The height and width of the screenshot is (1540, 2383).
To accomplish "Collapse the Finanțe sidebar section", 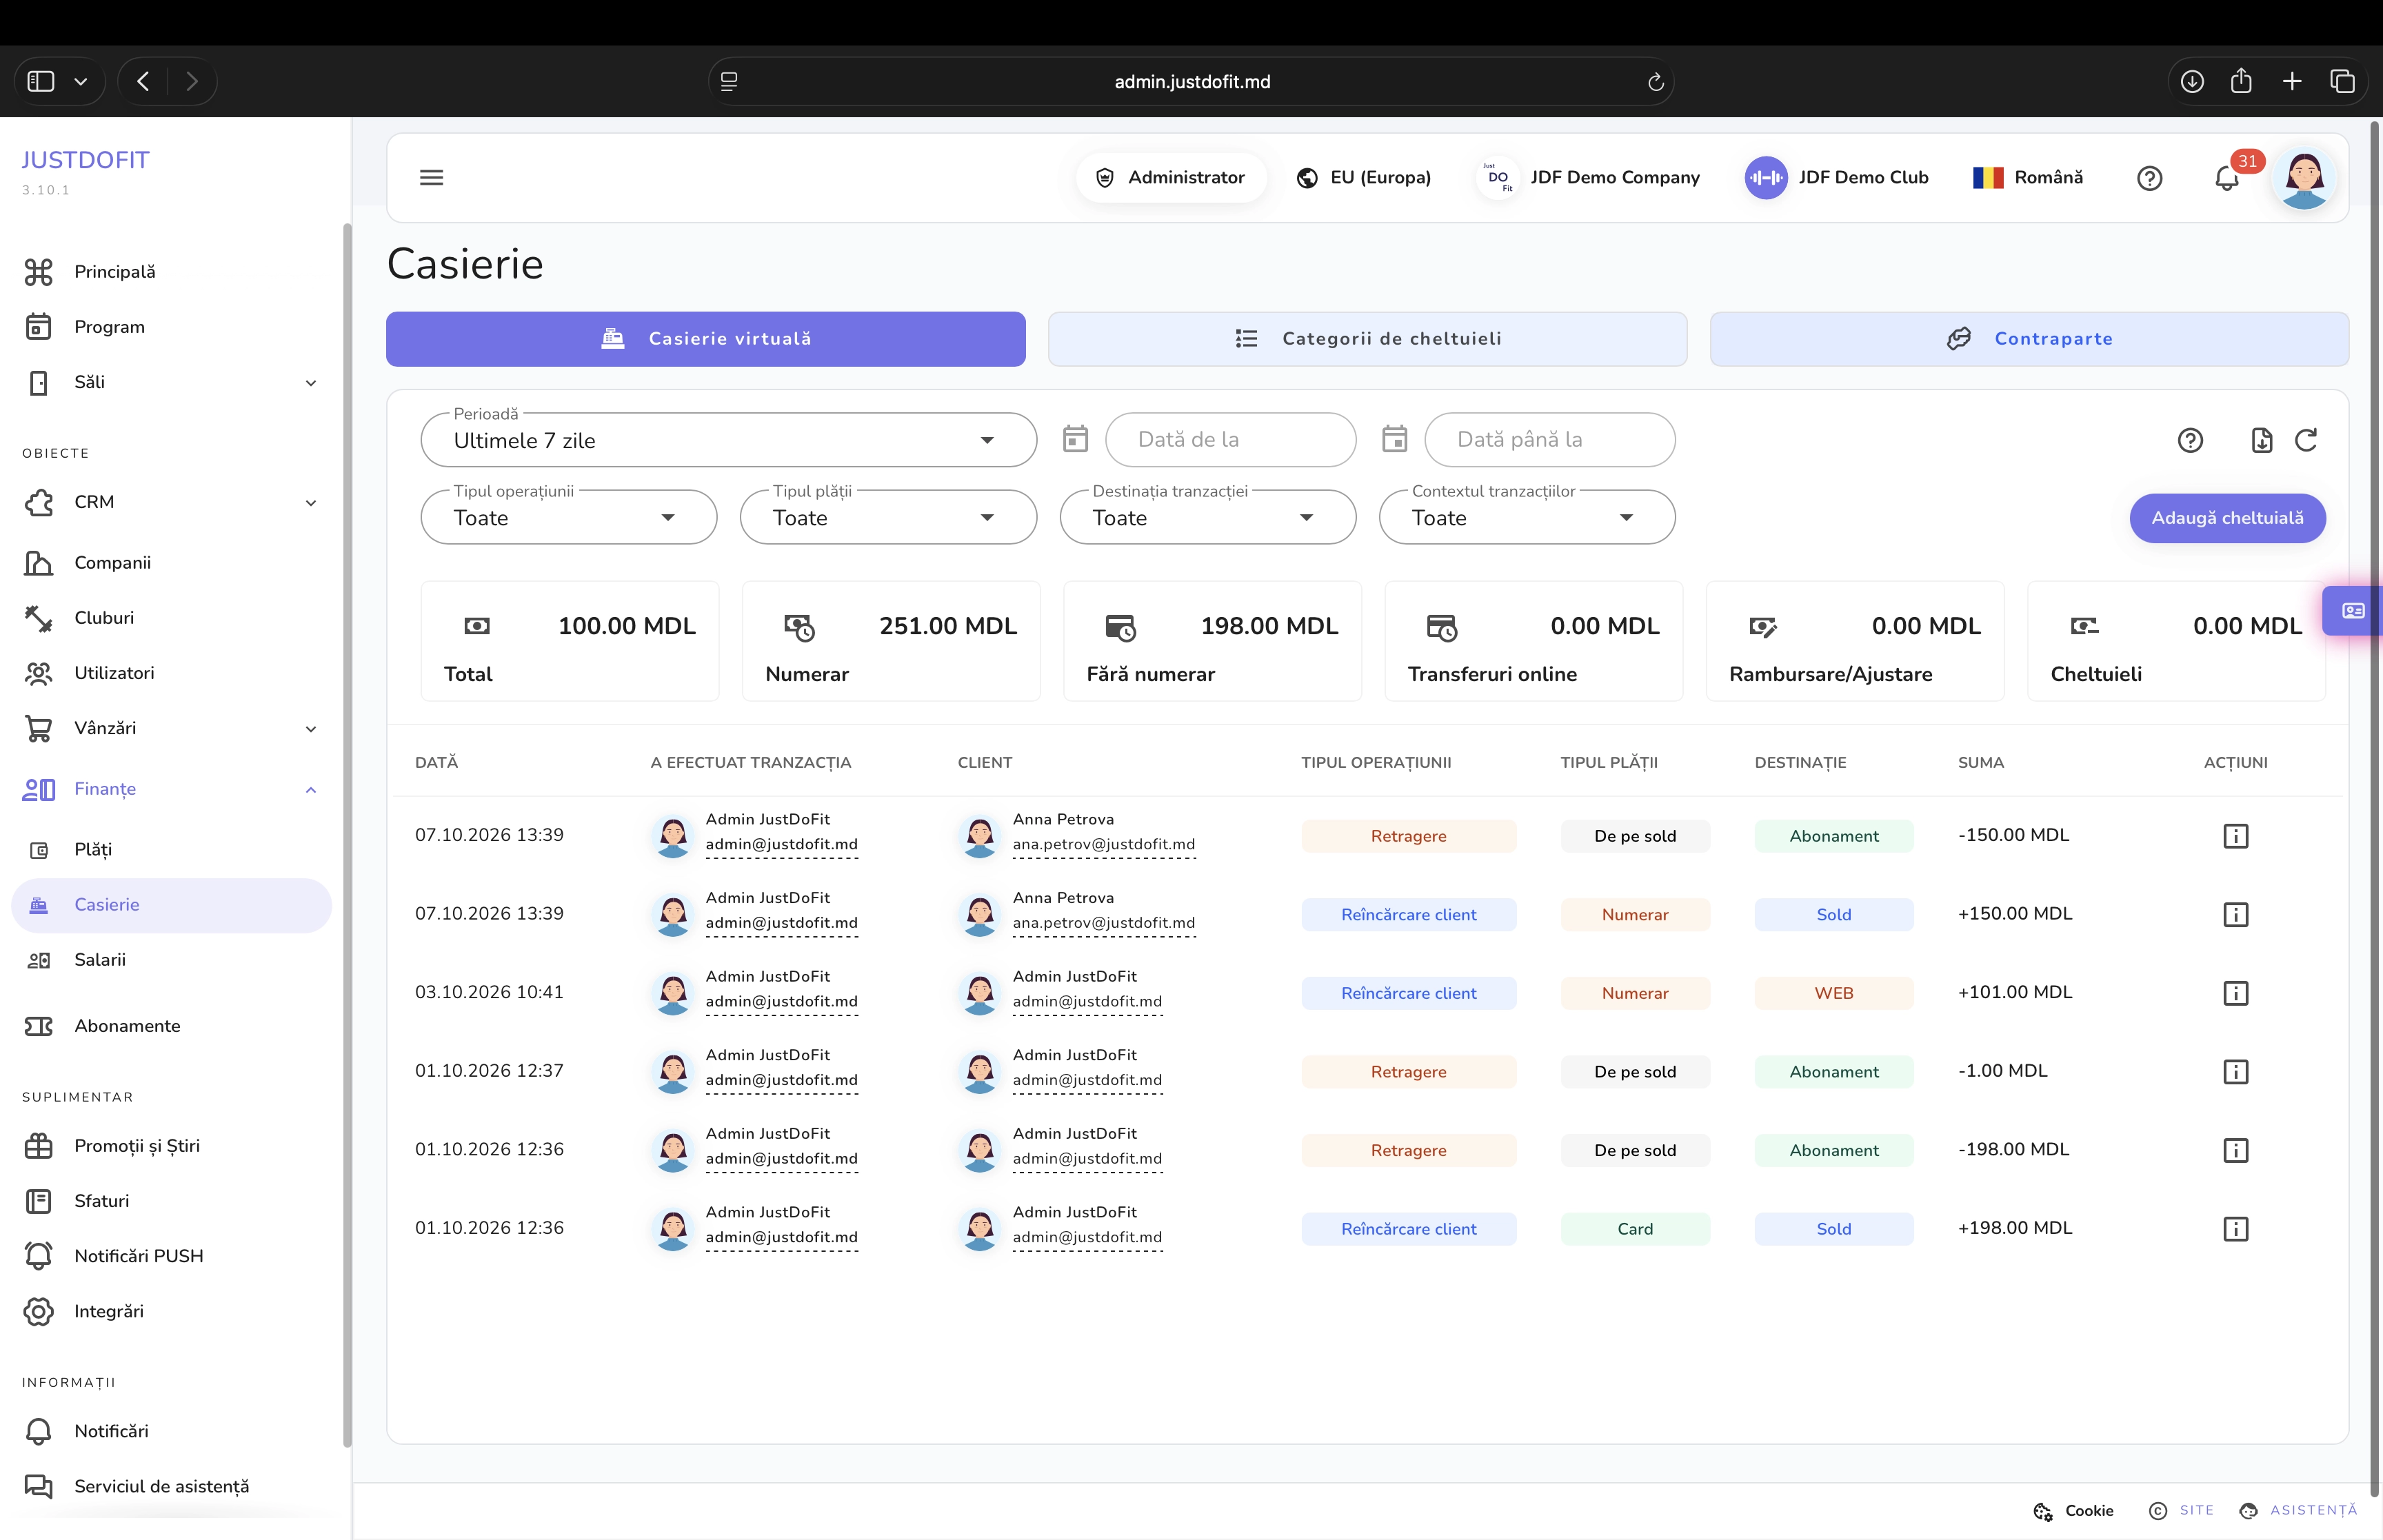I will click(x=171, y=789).
